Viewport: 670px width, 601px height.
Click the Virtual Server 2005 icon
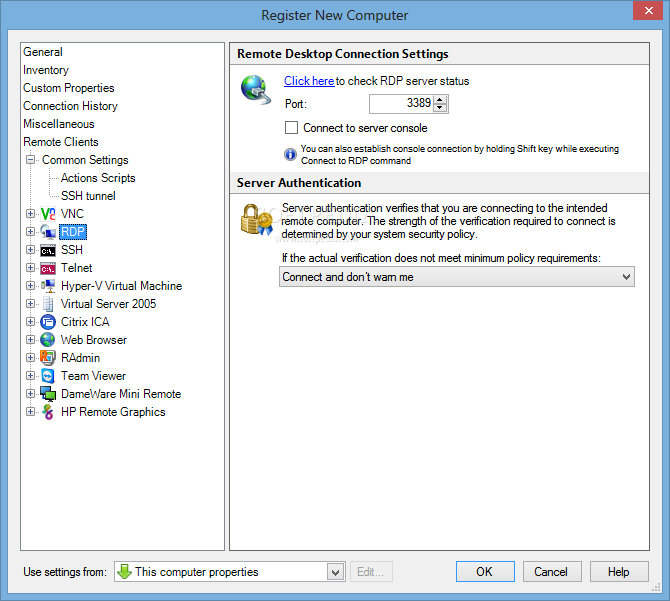(x=48, y=304)
